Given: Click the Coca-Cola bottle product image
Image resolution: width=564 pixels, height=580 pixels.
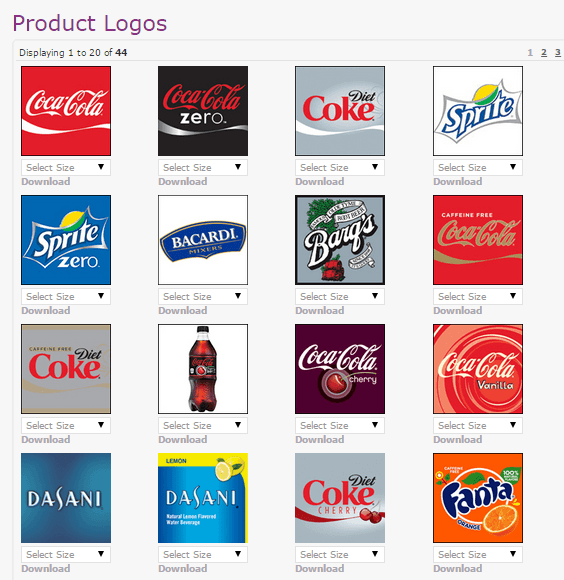Looking at the screenshot, I should tap(203, 369).
